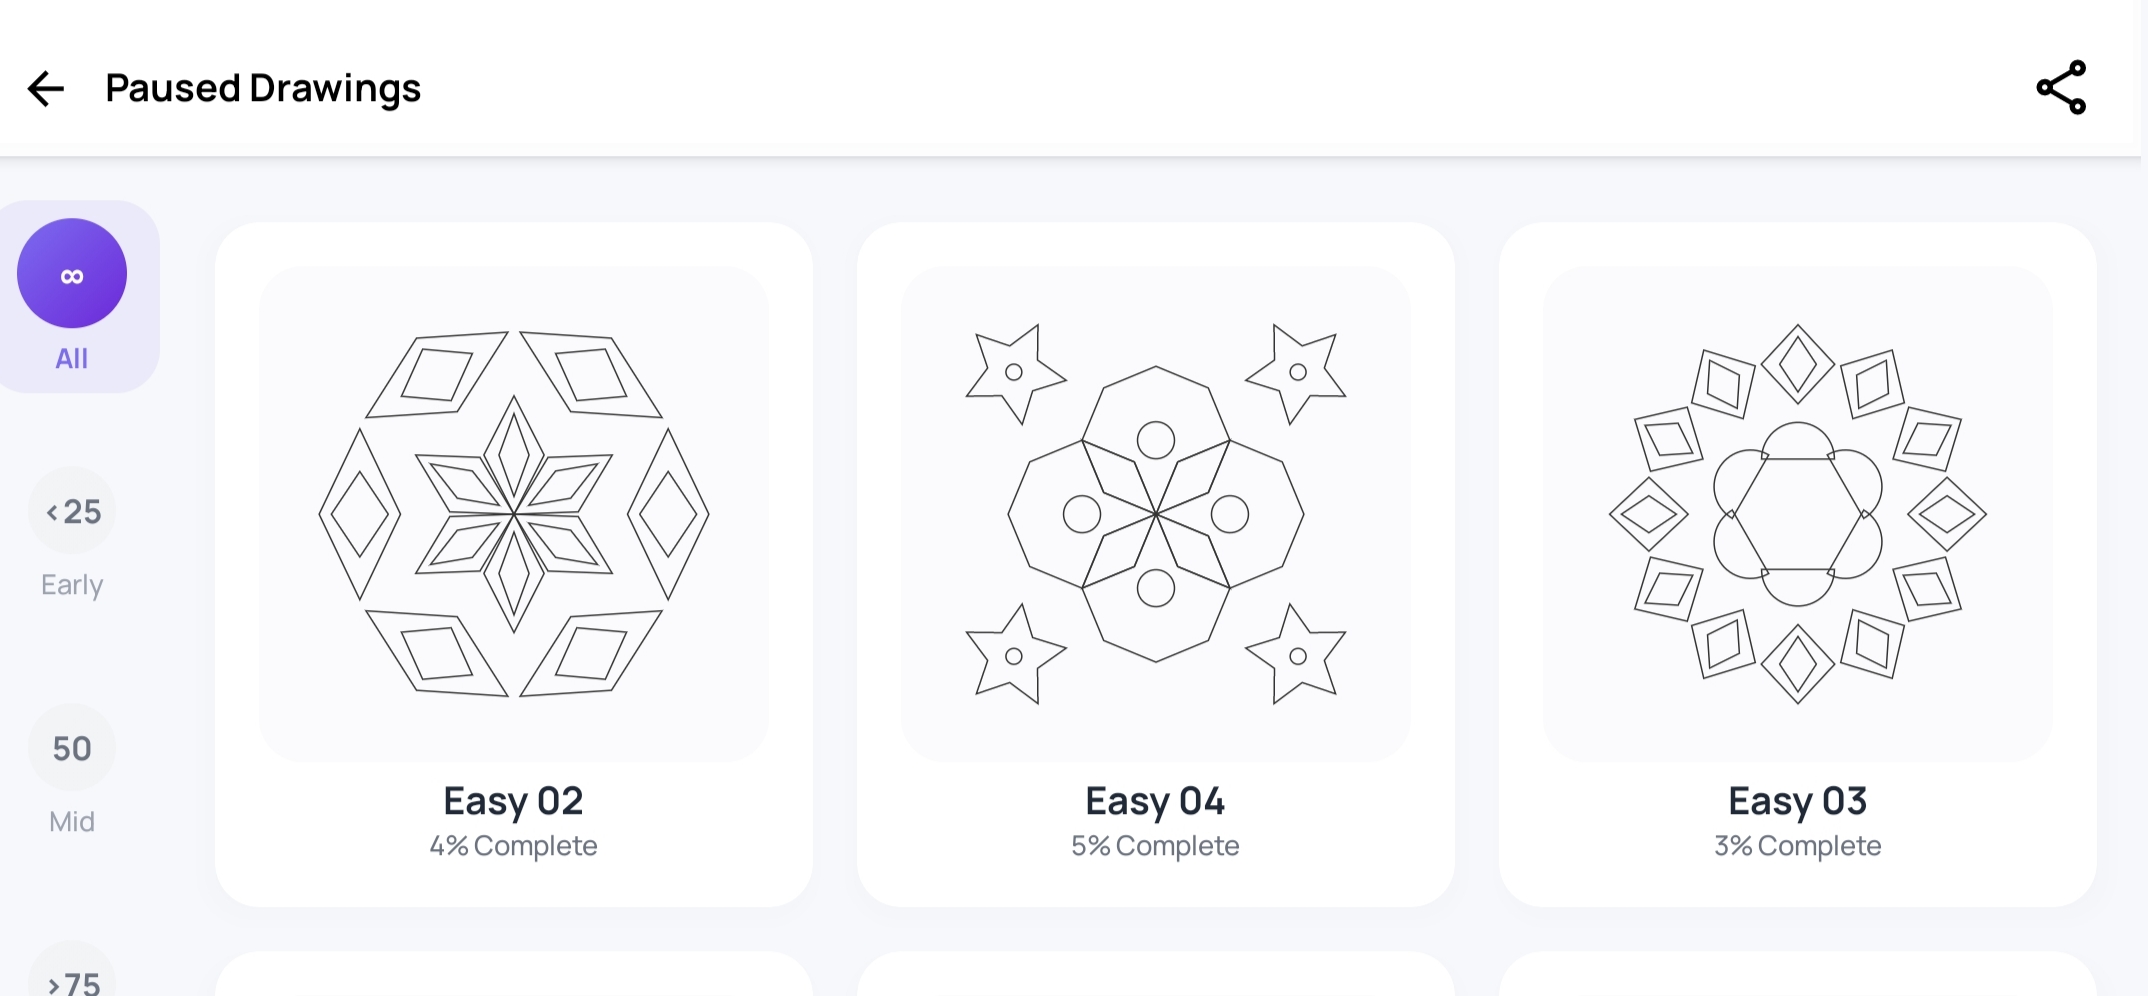Open the partially visible card below Easy 02
Screen dimensions: 2148x996
pos(514,975)
